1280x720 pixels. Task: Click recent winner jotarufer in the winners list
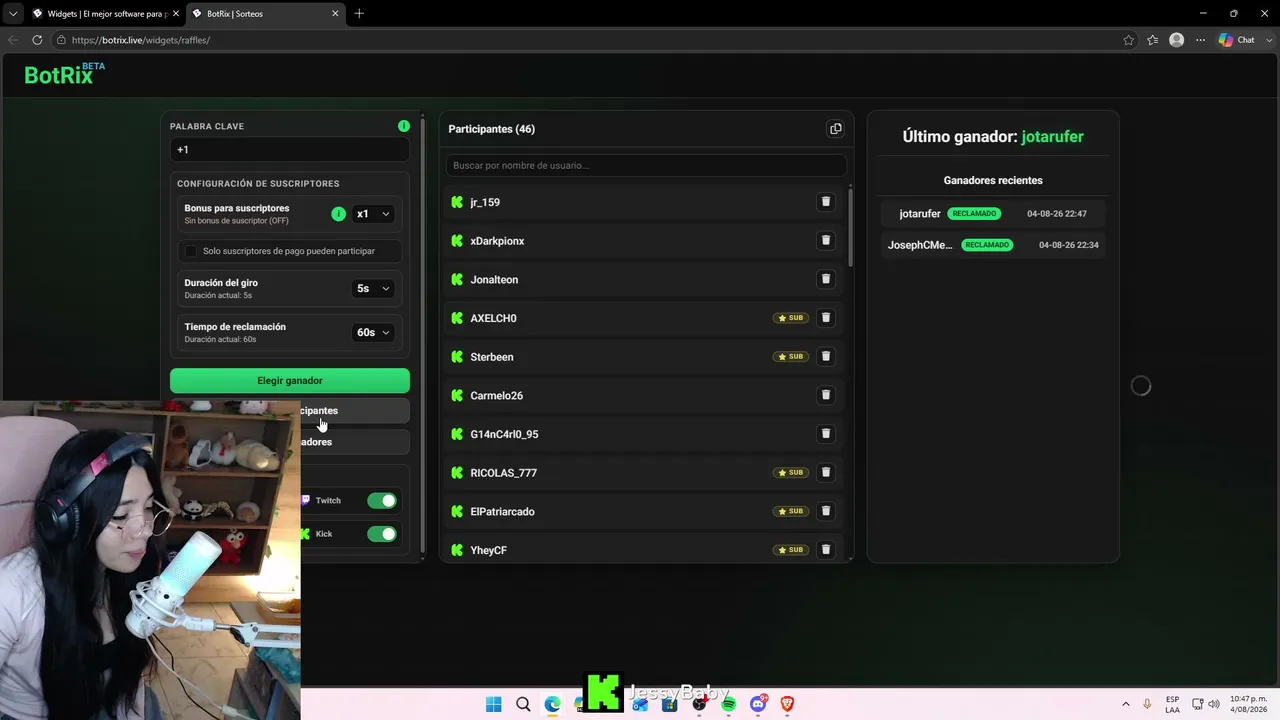click(x=920, y=214)
